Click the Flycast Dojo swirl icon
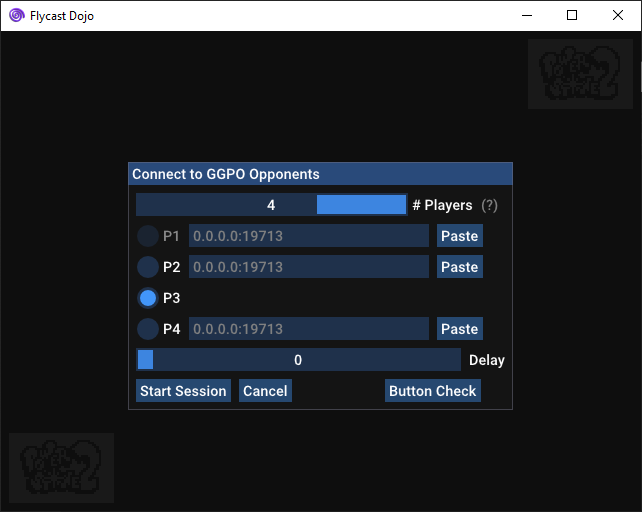Screen dimensions: 642x512 click(x=17, y=16)
